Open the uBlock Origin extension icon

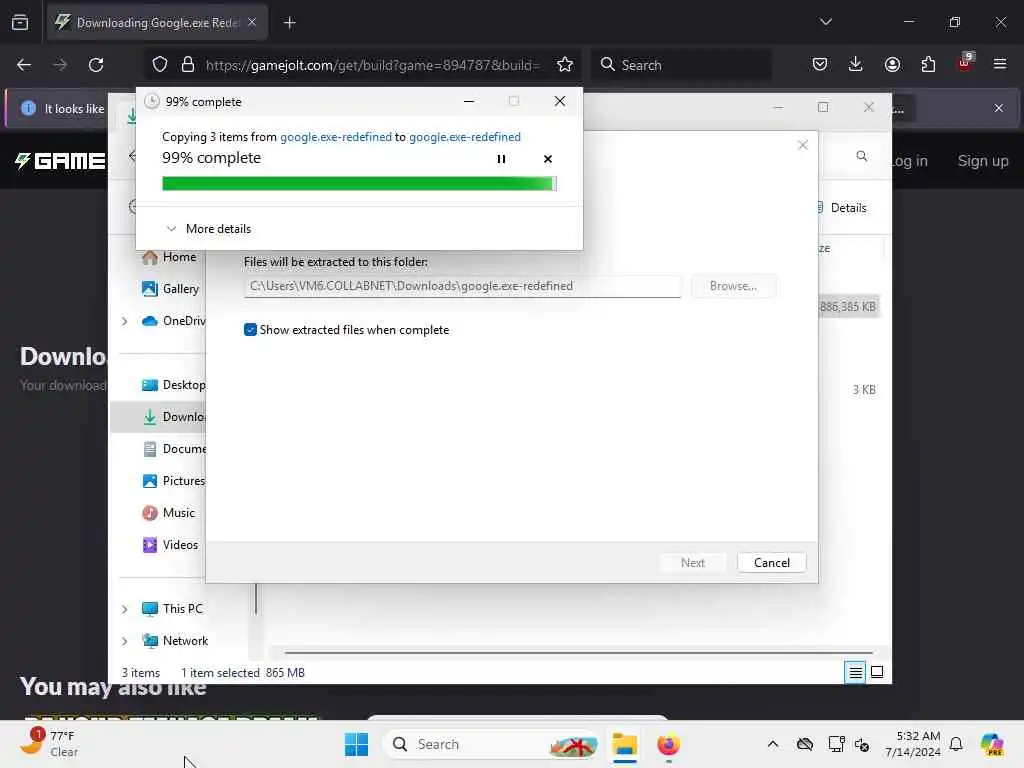click(x=965, y=63)
